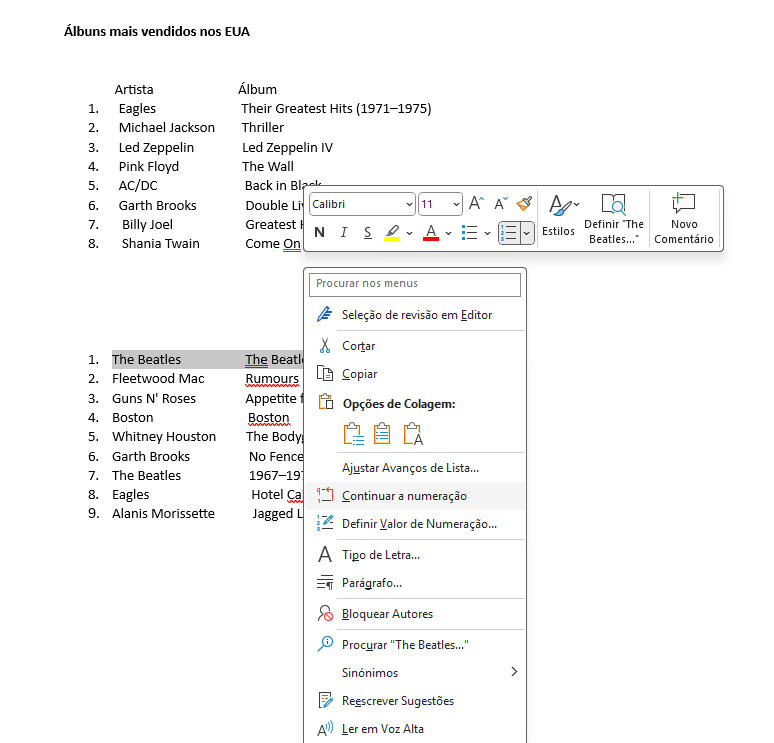Click Novo Comentário icon

(x=684, y=204)
